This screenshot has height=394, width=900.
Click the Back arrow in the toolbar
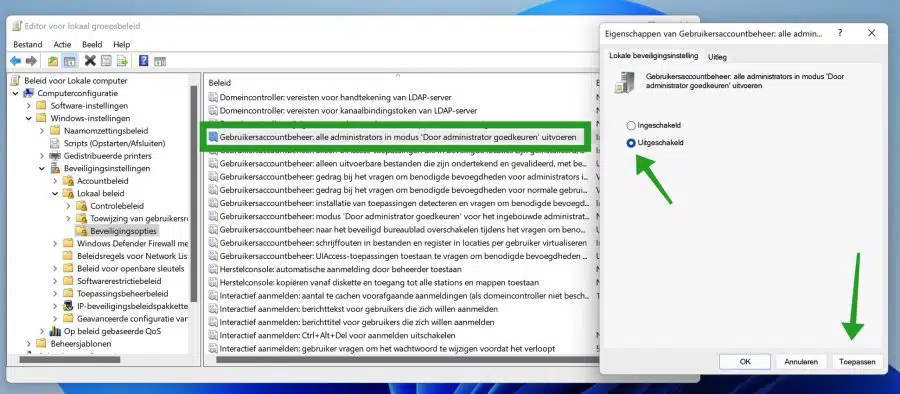15,61
